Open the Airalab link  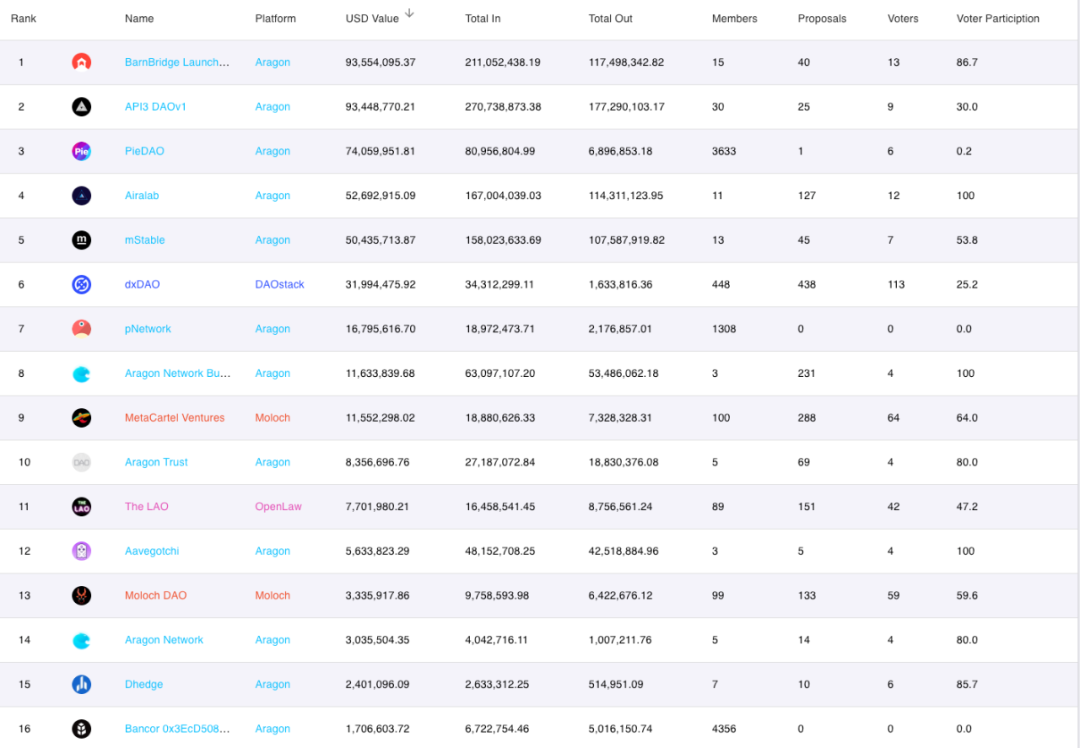coord(142,196)
